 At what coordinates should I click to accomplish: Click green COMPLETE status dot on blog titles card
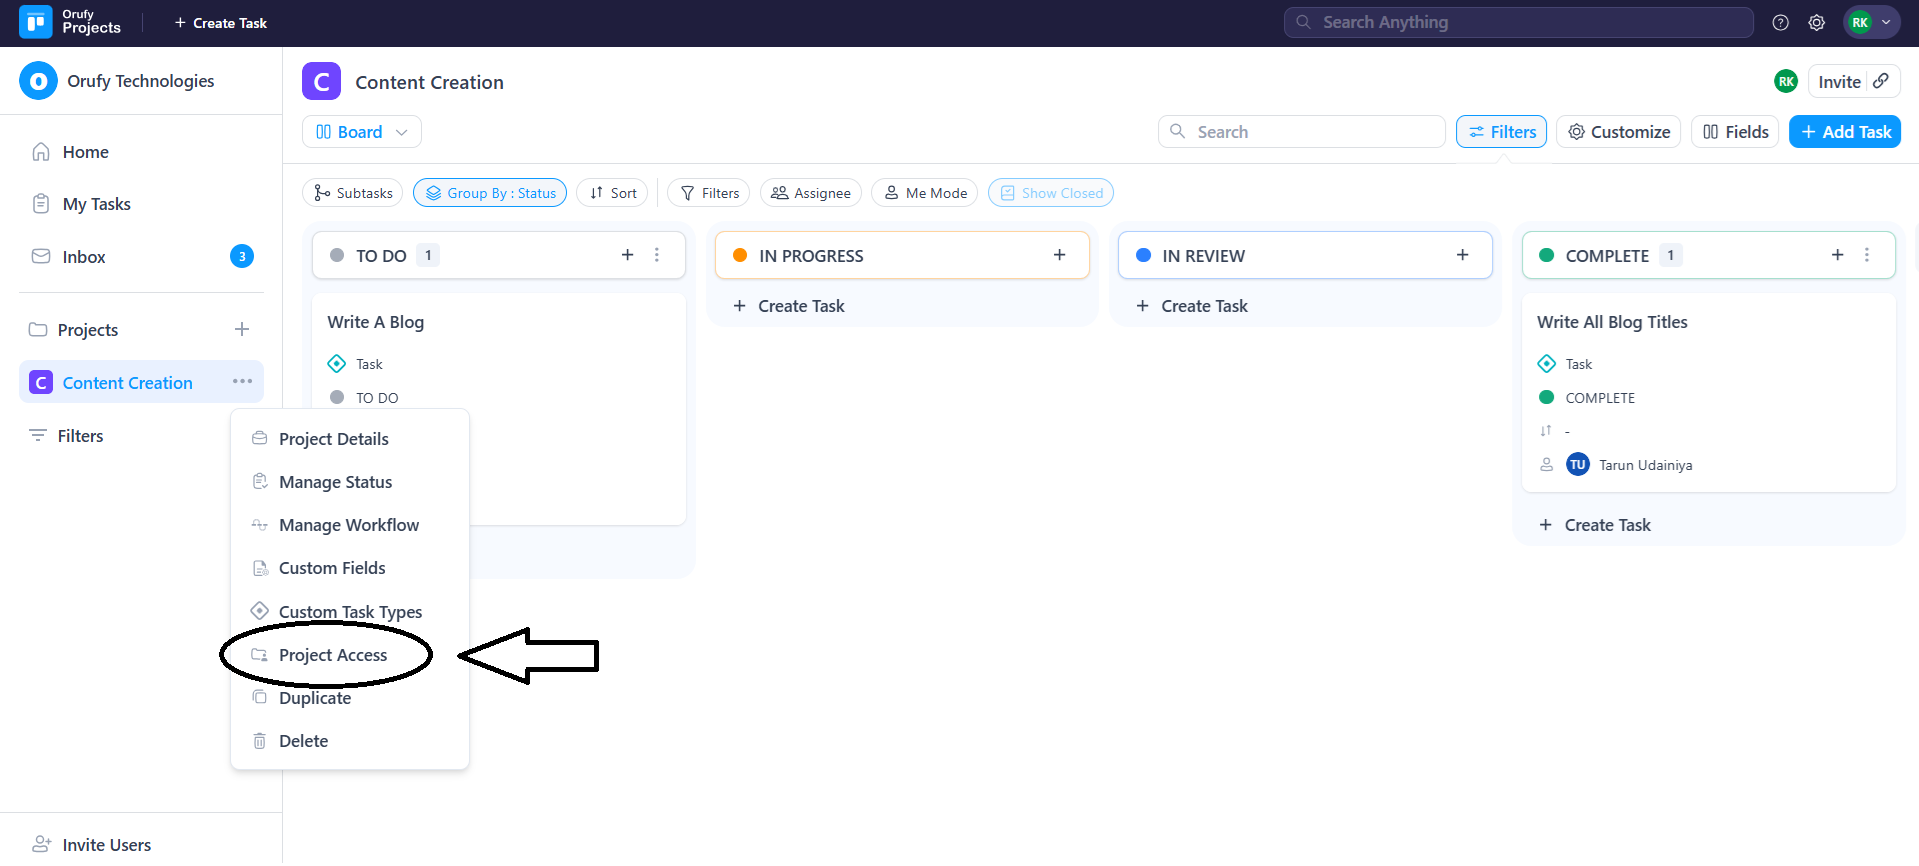pos(1546,397)
